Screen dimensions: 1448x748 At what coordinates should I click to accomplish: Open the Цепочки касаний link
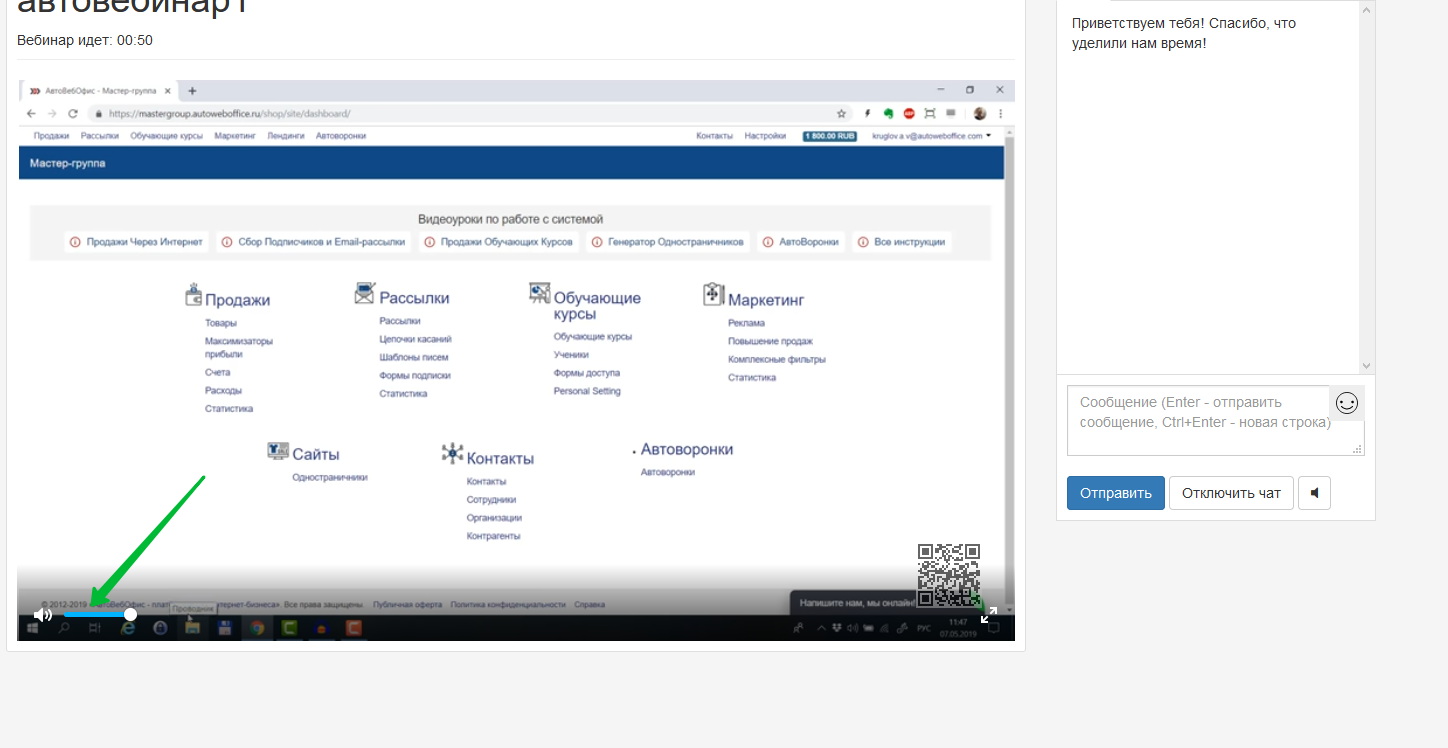click(x=415, y=339)
